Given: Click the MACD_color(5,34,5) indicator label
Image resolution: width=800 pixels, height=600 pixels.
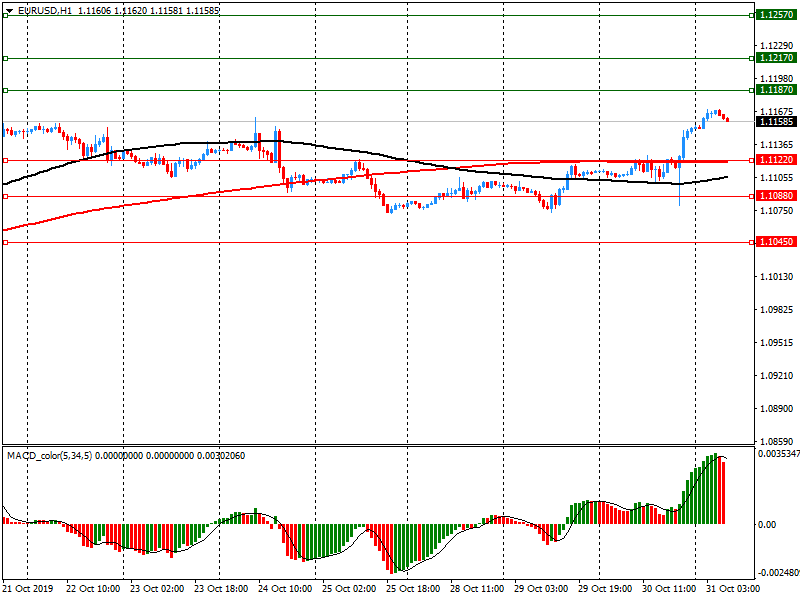Looking at the screenshot, I should pos(60,456).
